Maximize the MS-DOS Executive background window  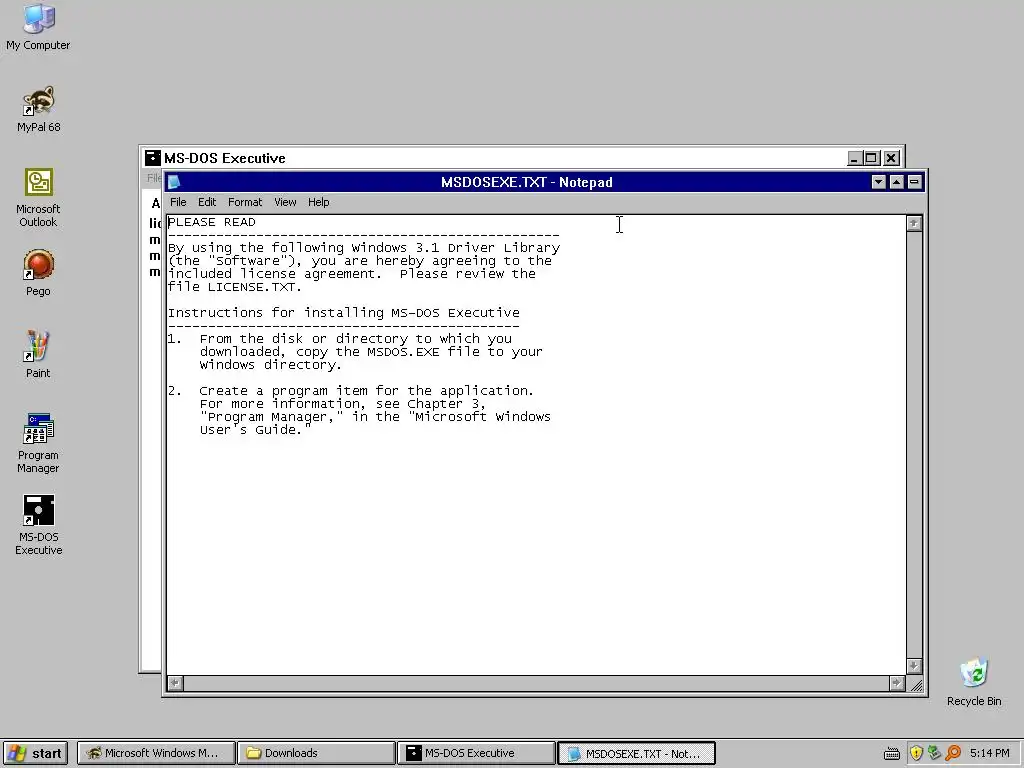[x=871, y=158]
